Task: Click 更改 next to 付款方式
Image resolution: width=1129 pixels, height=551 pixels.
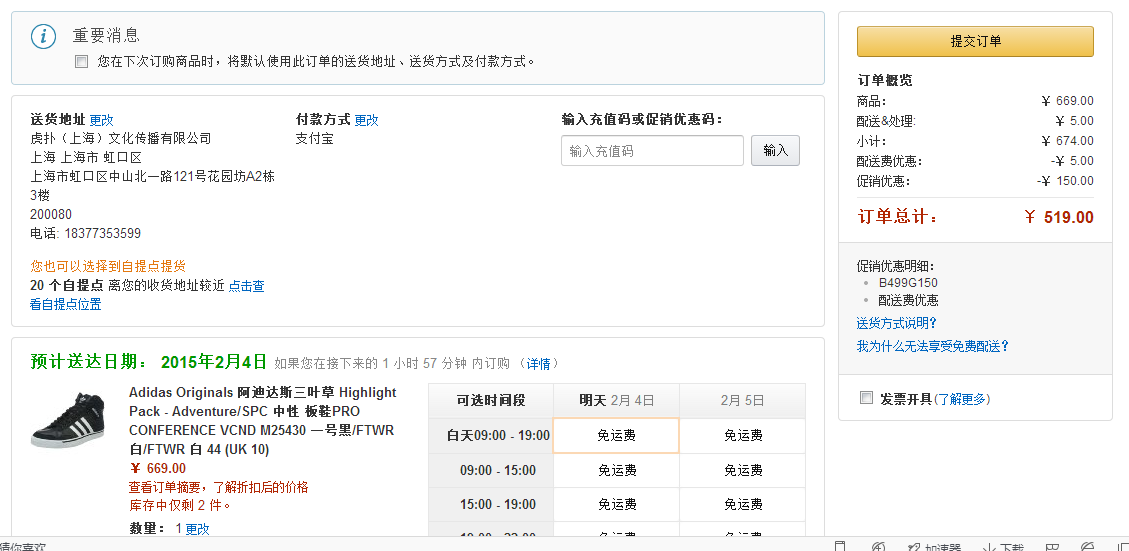Action: click(366, 120)
